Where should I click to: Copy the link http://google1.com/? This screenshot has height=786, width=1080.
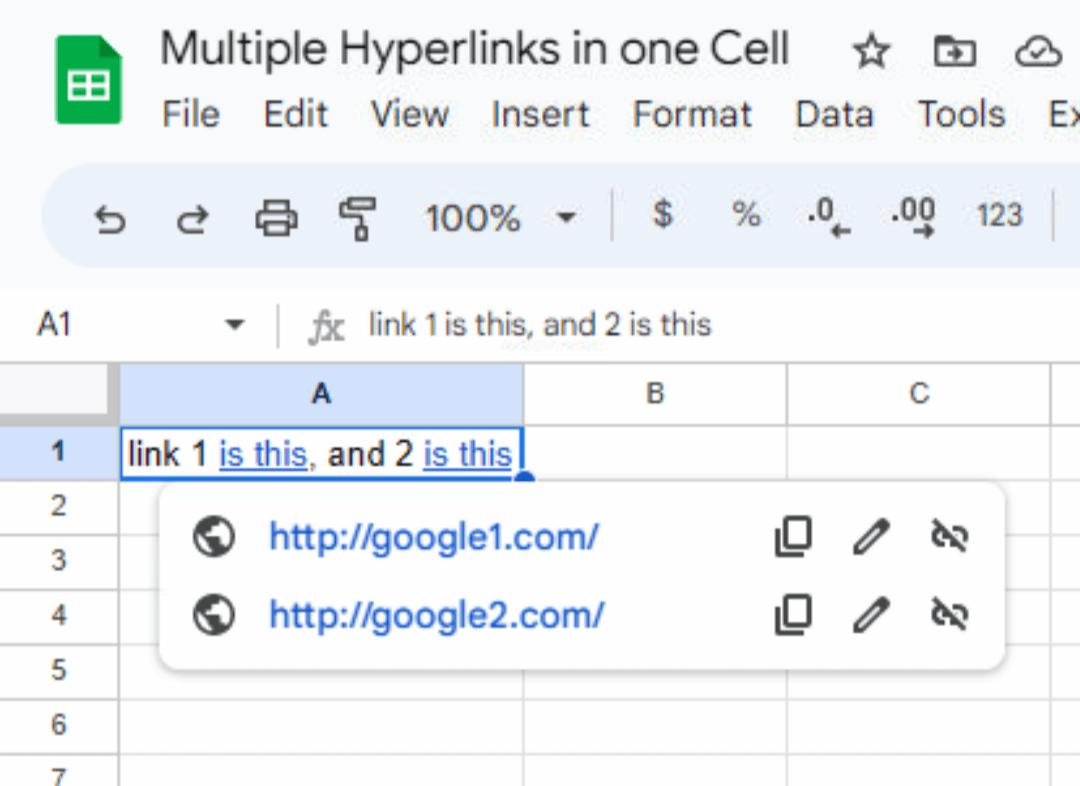click(793, 536)
